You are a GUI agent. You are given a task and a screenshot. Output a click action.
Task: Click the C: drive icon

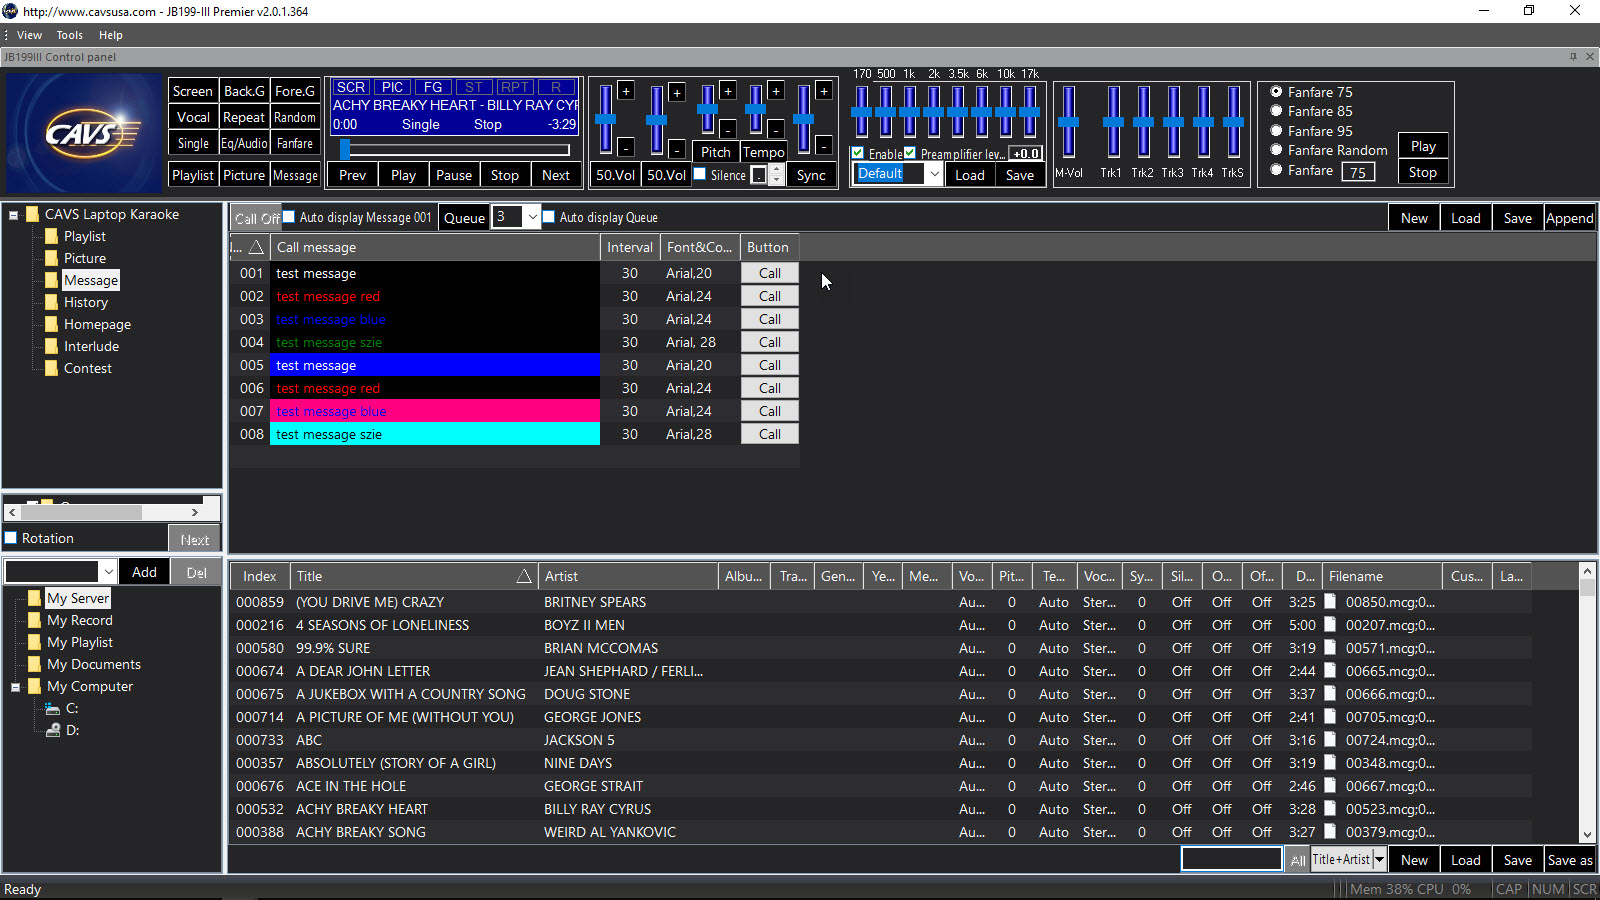pos(53,708)
